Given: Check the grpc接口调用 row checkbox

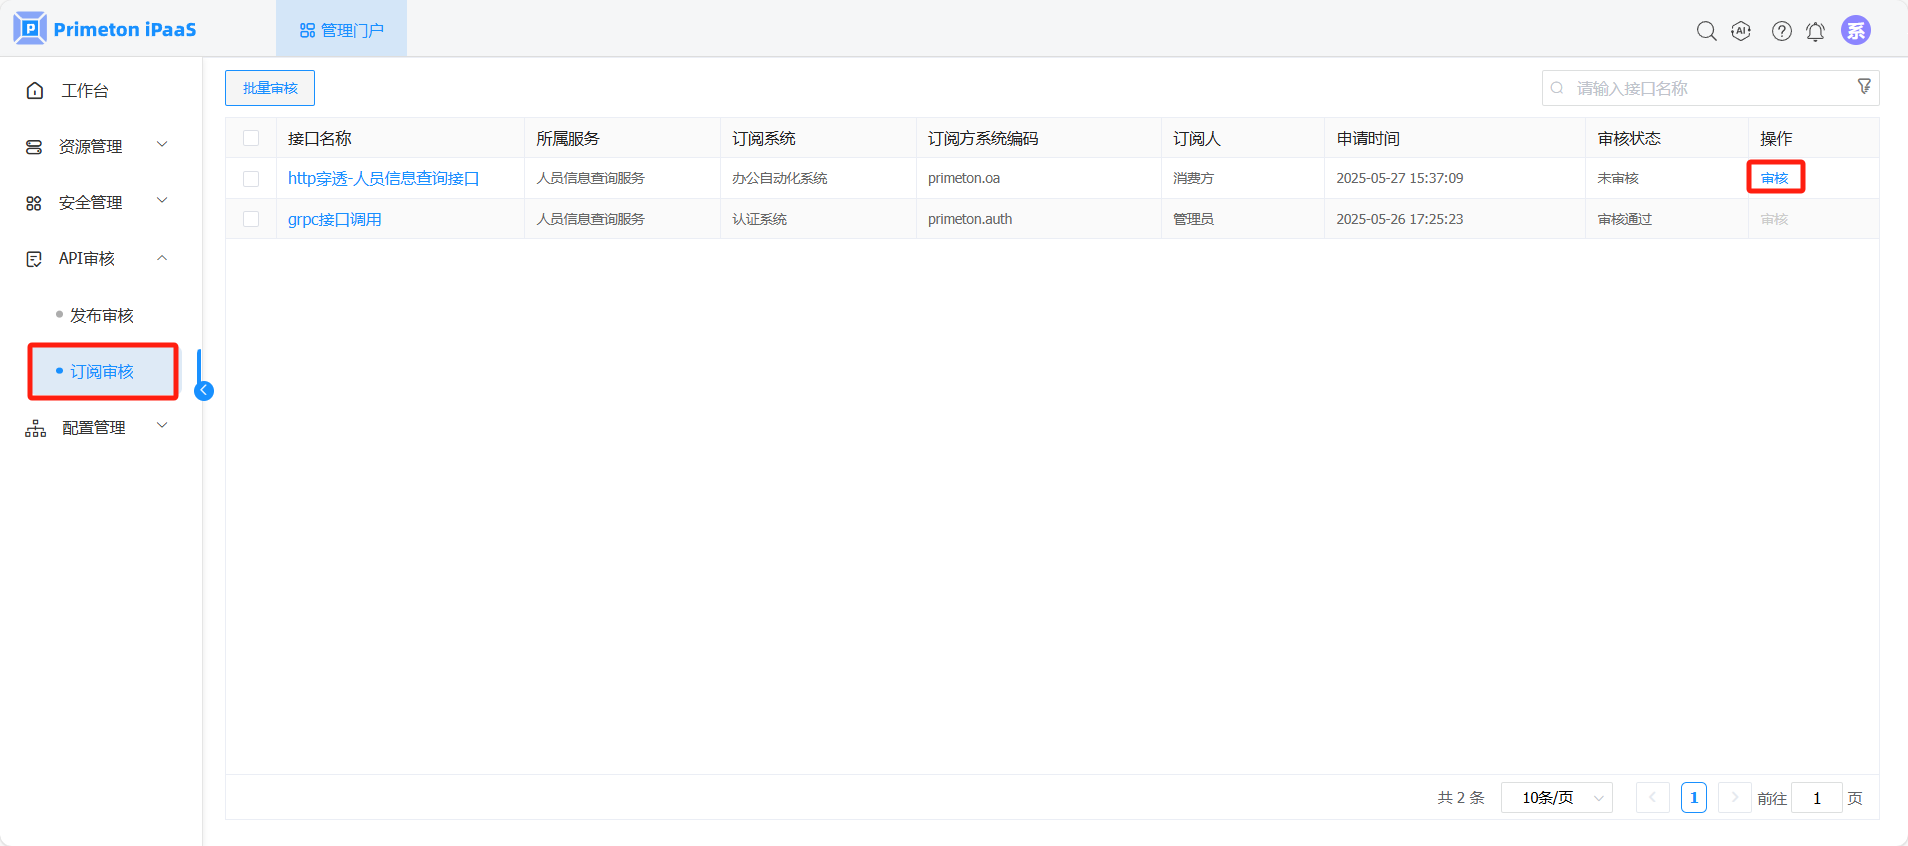Looking at the screenshot, I should point(251,219).
